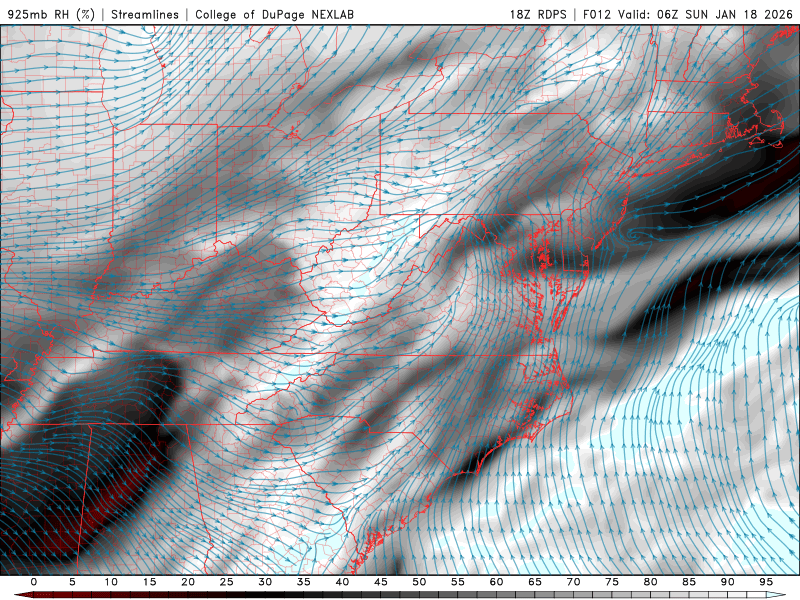The image size is (800, 600).
Task: Click the colorbar label "75"
Action: pyautogui.click(x=612, y=582)
